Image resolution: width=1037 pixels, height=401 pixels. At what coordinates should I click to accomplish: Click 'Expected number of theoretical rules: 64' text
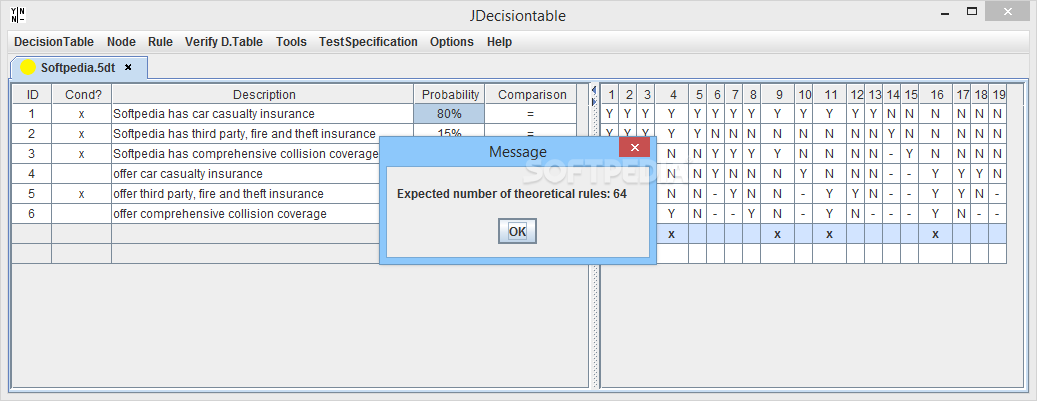[511, 194]
